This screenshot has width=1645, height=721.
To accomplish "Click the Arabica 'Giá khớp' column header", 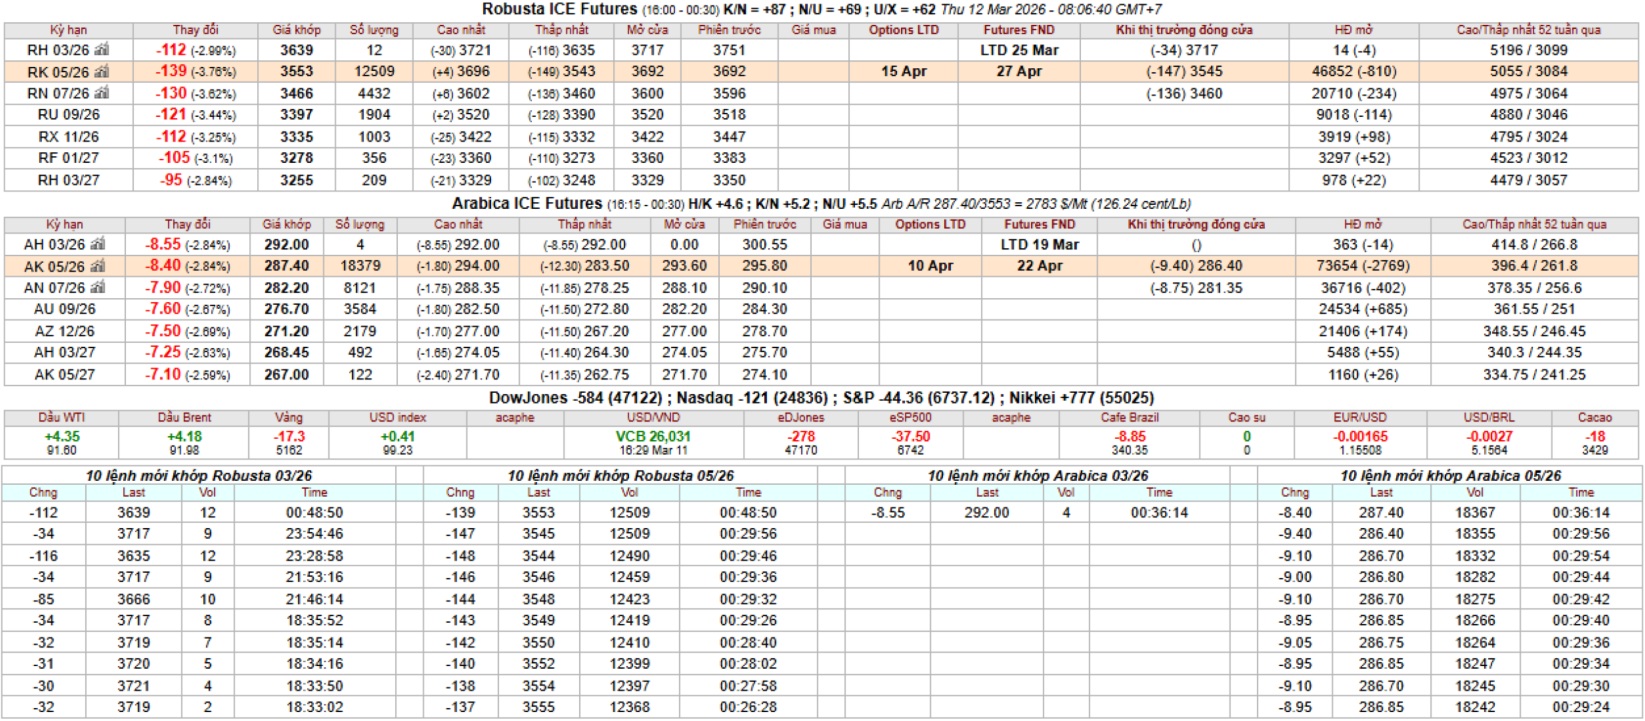I will tap(286, 225).
